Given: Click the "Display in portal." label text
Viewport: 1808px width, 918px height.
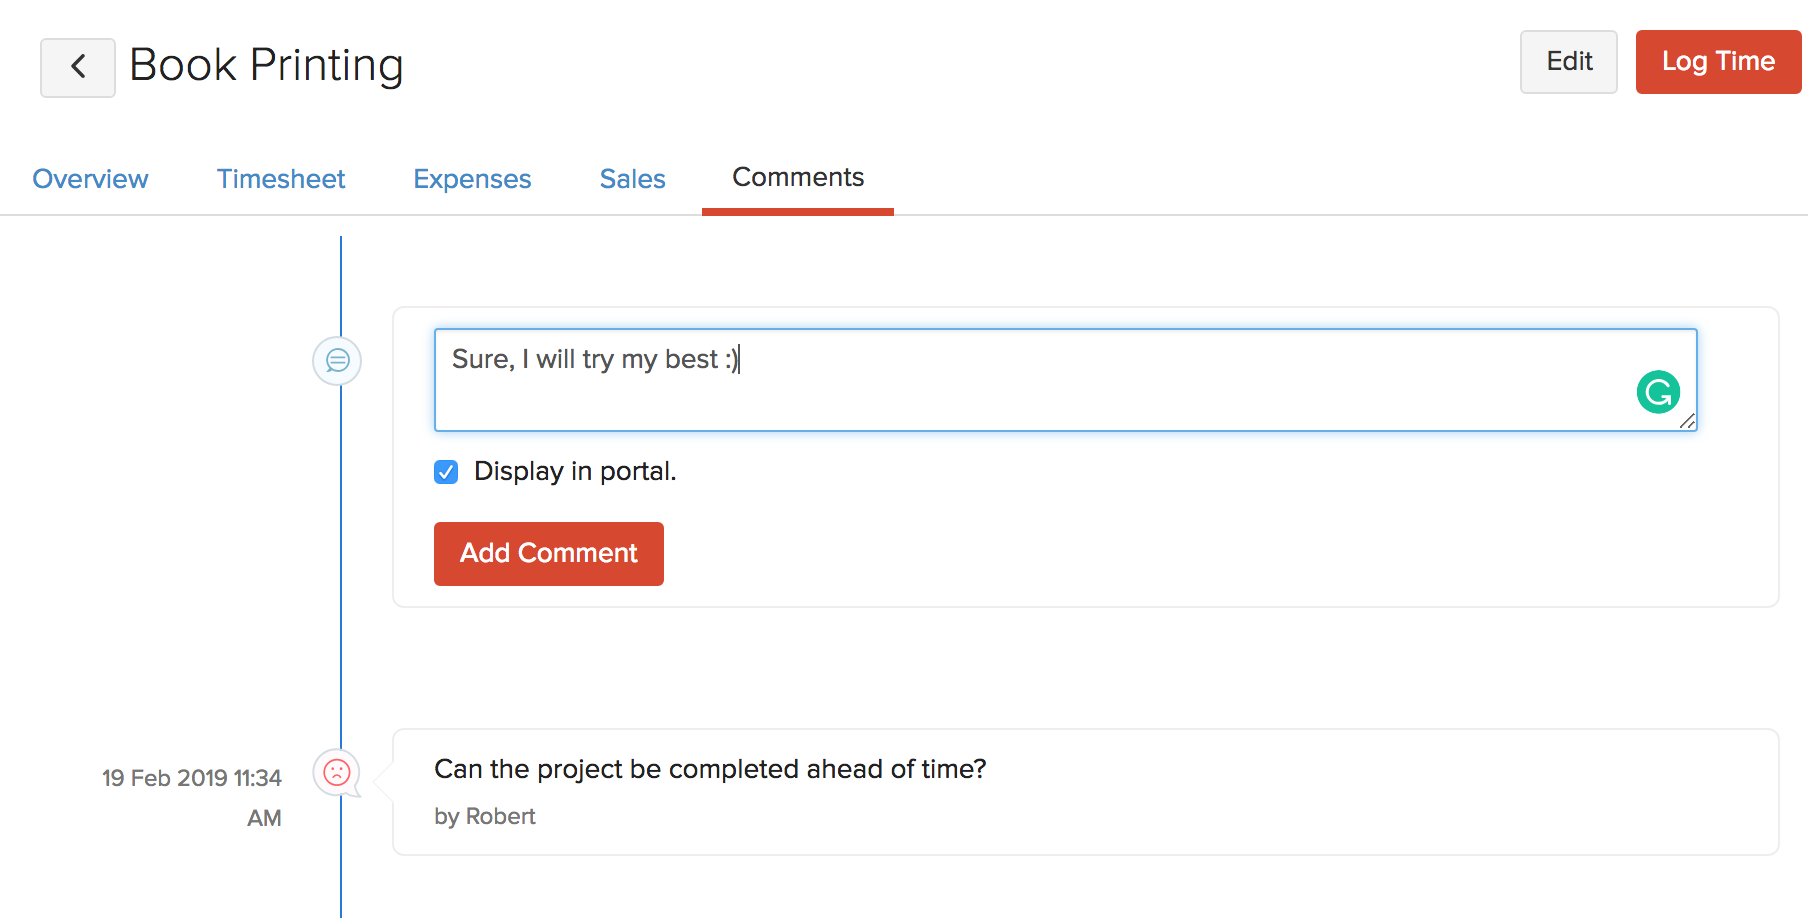Looking at the screenshot, I should click(x=575, y=471).
